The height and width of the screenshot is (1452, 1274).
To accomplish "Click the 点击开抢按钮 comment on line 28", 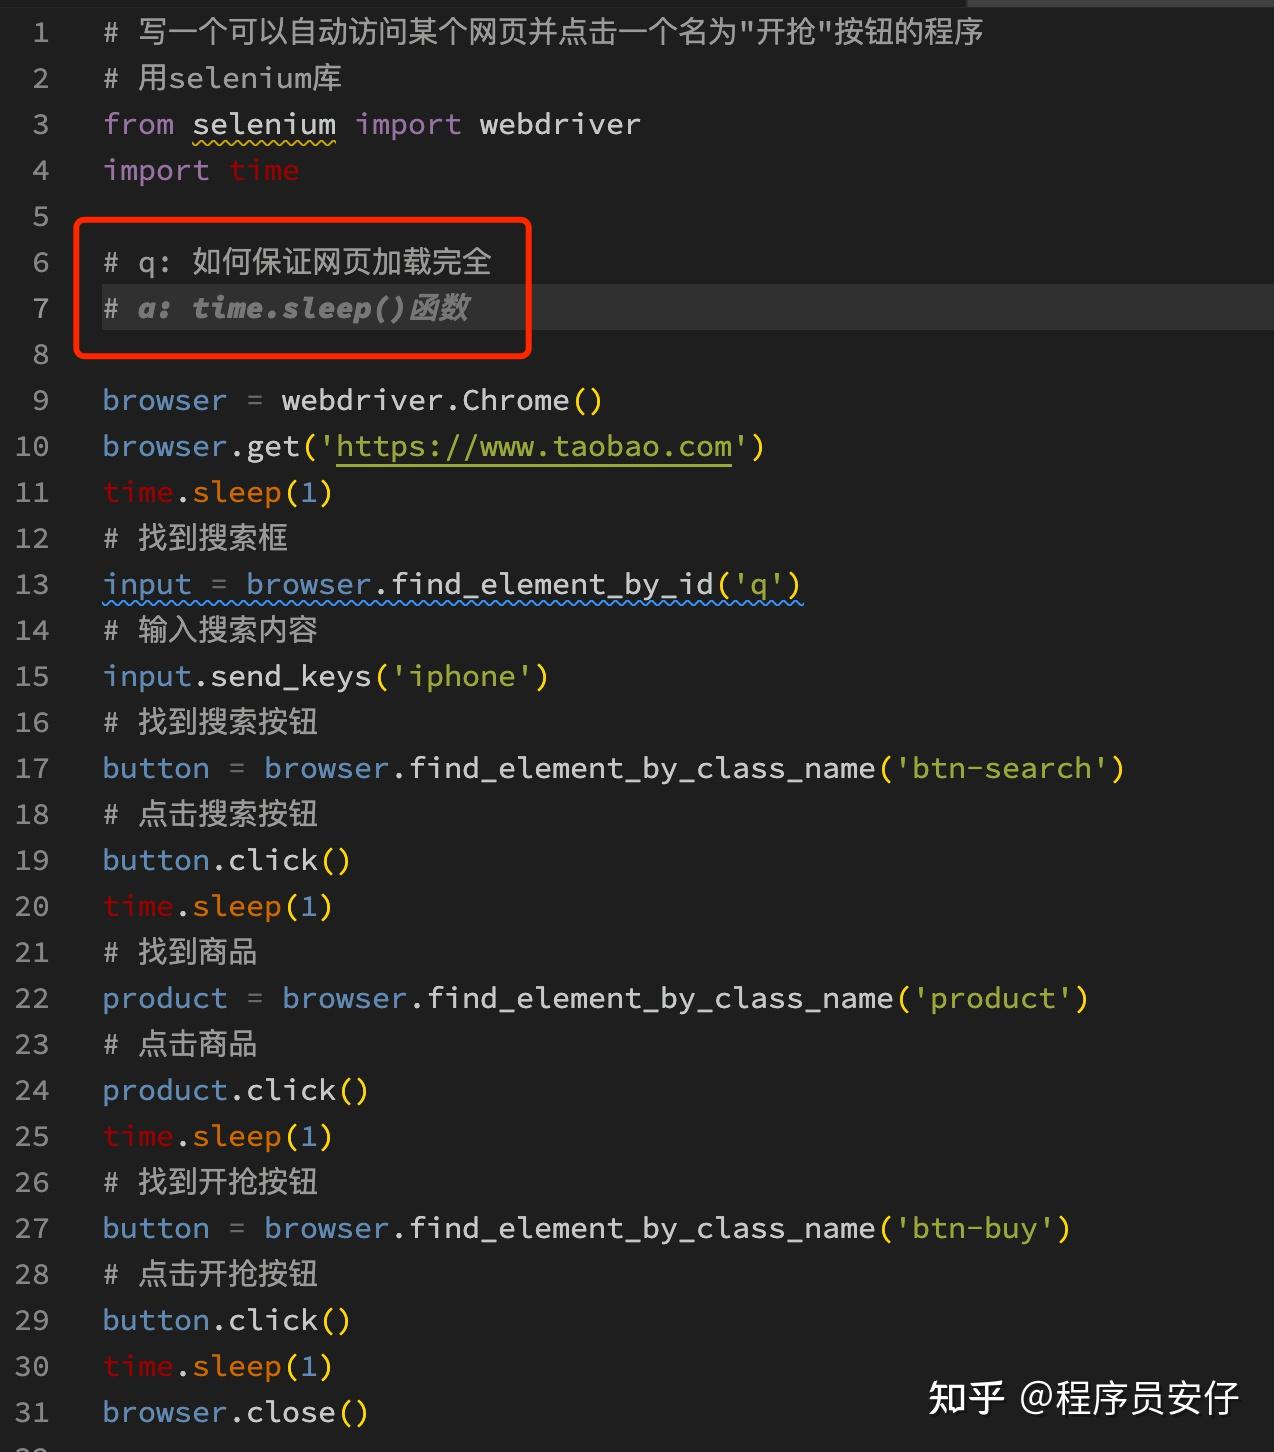I will pos(210,1274).
